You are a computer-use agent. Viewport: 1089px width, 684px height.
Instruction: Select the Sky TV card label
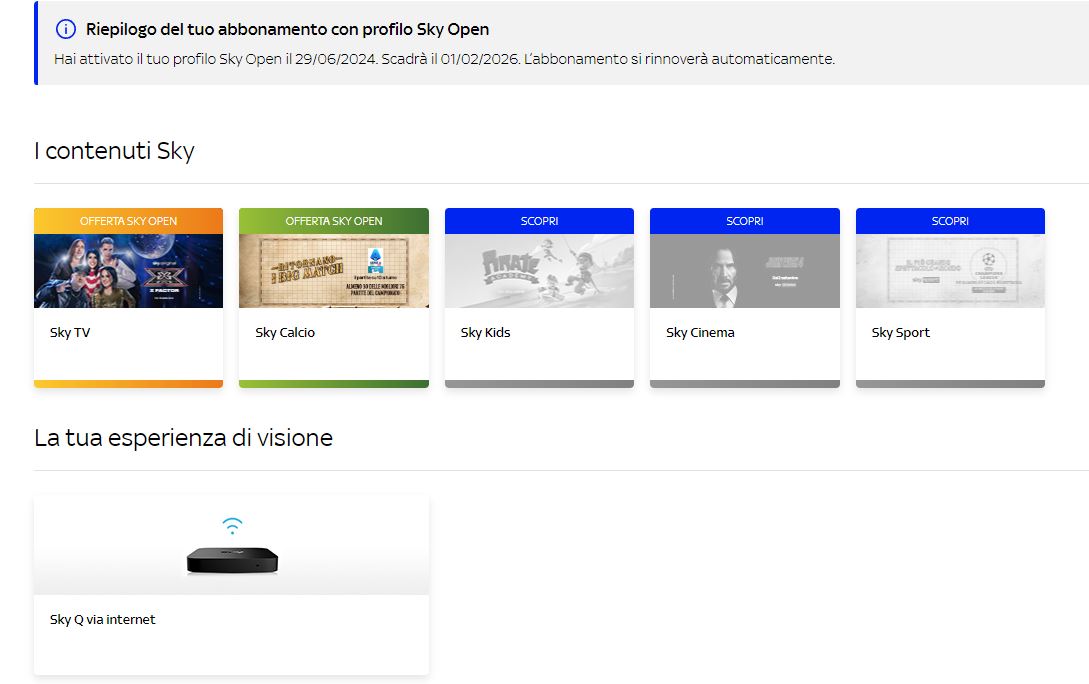click(x=70, y=333)
